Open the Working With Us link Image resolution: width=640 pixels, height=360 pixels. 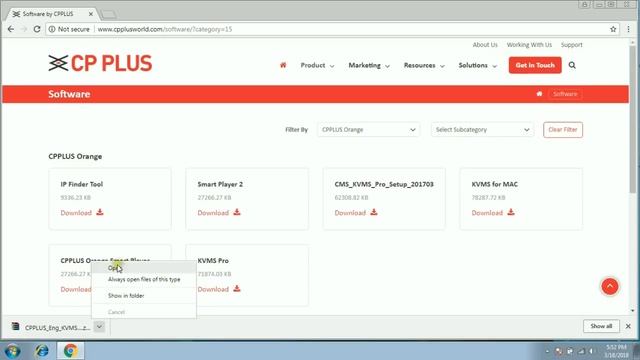point(529,45)
